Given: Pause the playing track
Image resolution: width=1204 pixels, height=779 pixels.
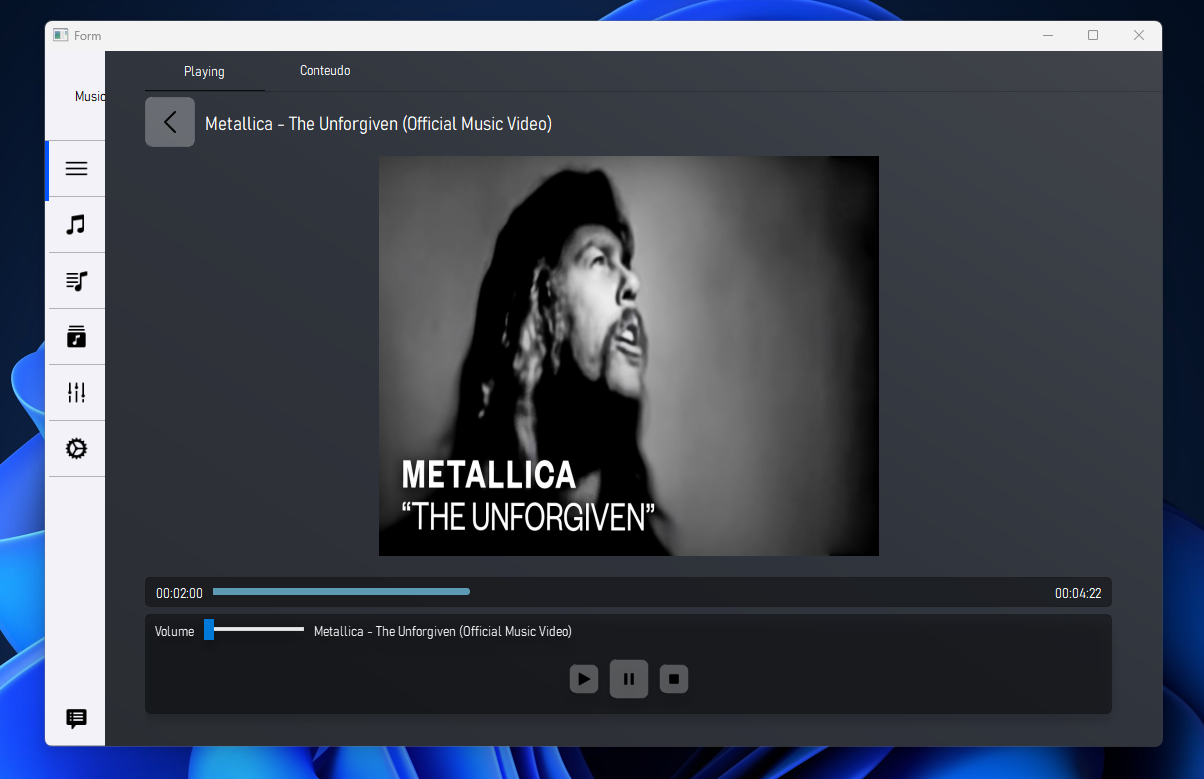Looking at the screenshot, I should [629, 679].
